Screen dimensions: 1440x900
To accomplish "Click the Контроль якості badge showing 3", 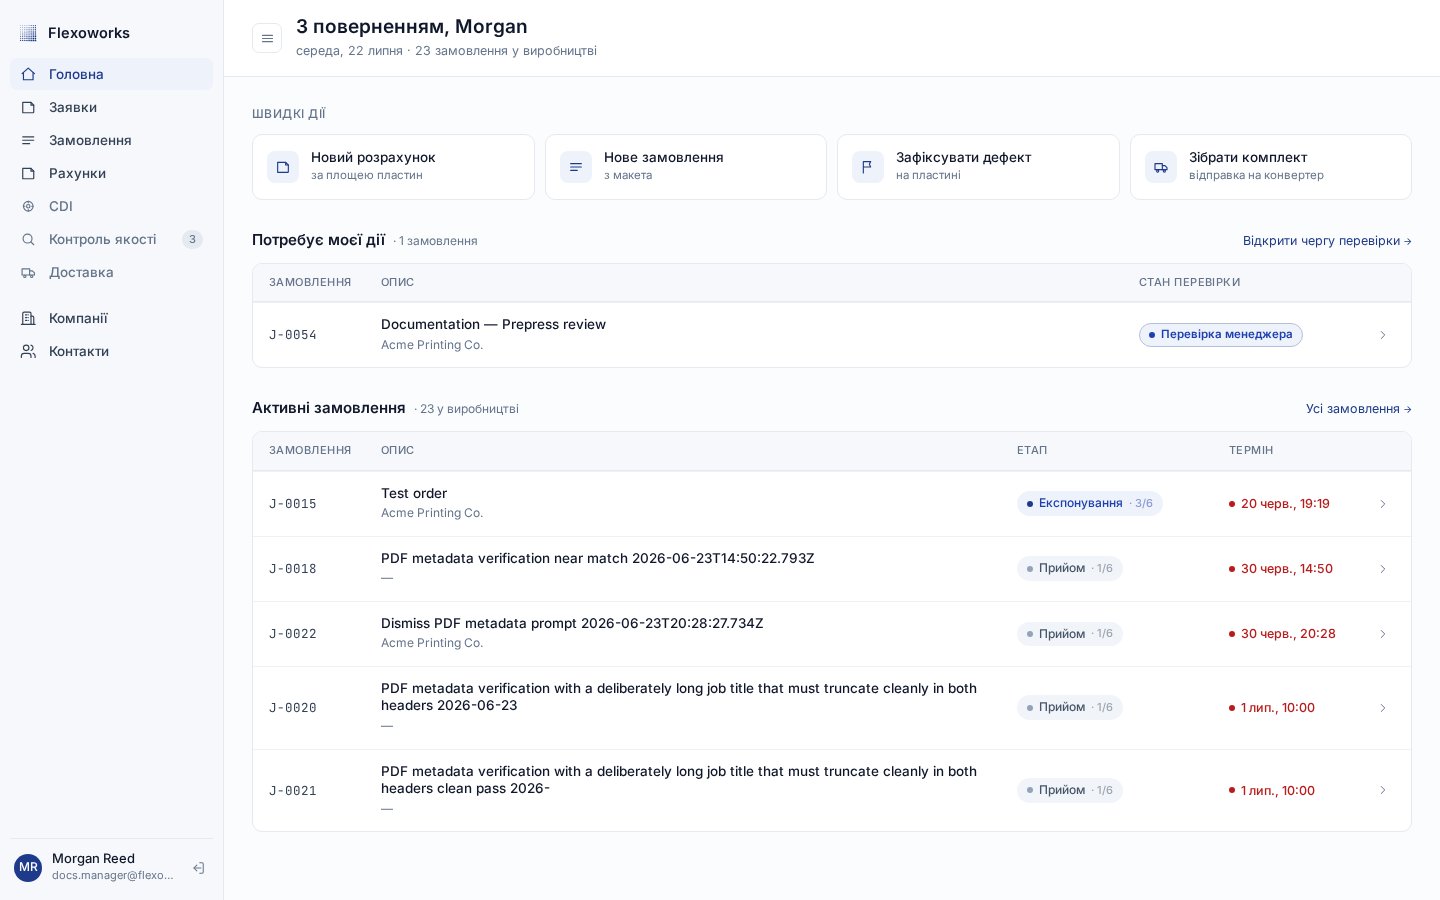I will [192, 239].
